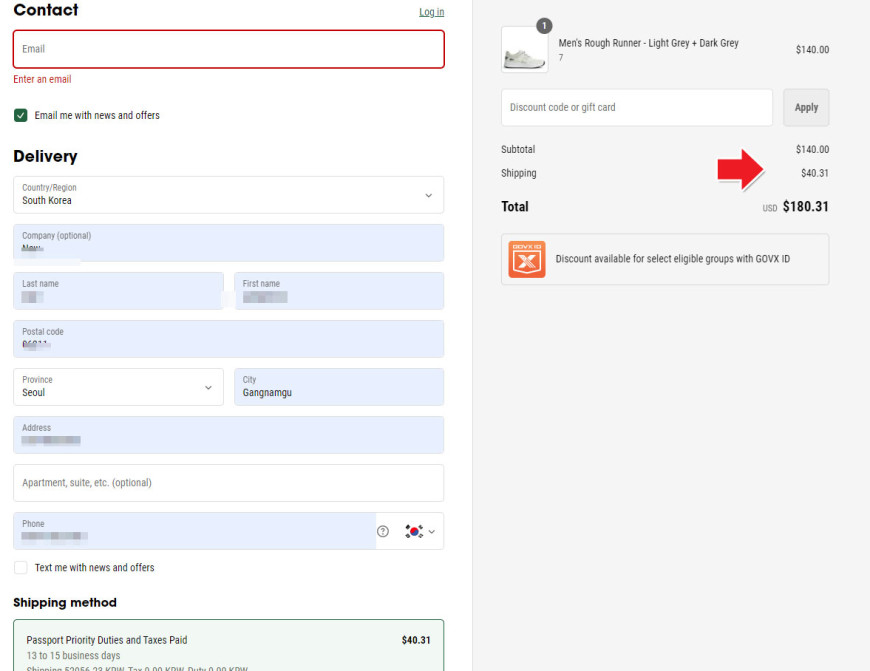870x671 pixels.
Task: Click the Phone number field
Action: (x=194, y=531)
